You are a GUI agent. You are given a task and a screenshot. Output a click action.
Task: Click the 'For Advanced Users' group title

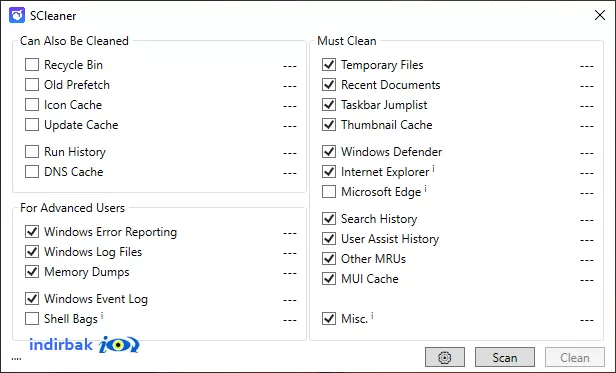coord(72,208)
